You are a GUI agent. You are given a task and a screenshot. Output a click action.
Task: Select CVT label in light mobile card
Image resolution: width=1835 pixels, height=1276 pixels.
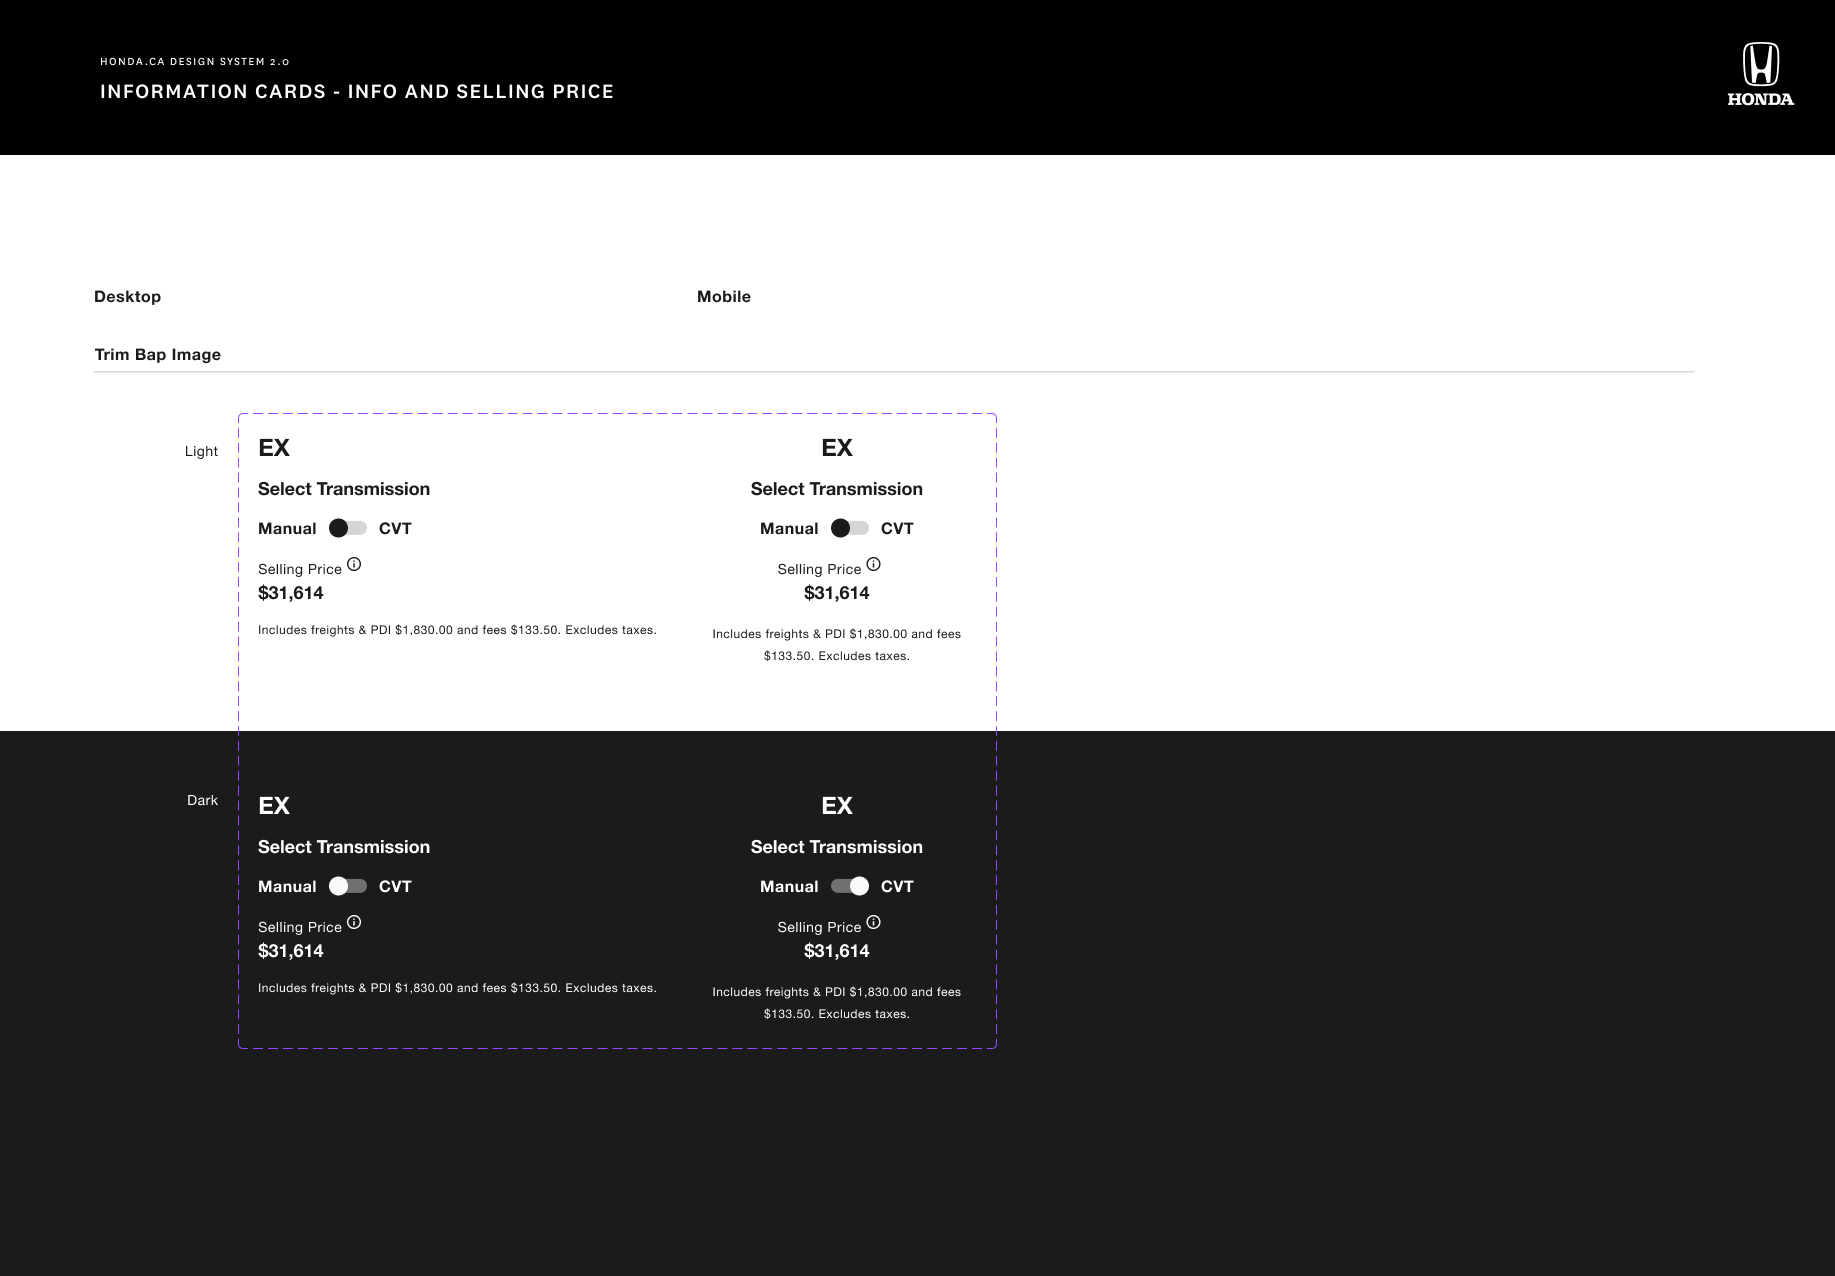[x=897, y=529]
